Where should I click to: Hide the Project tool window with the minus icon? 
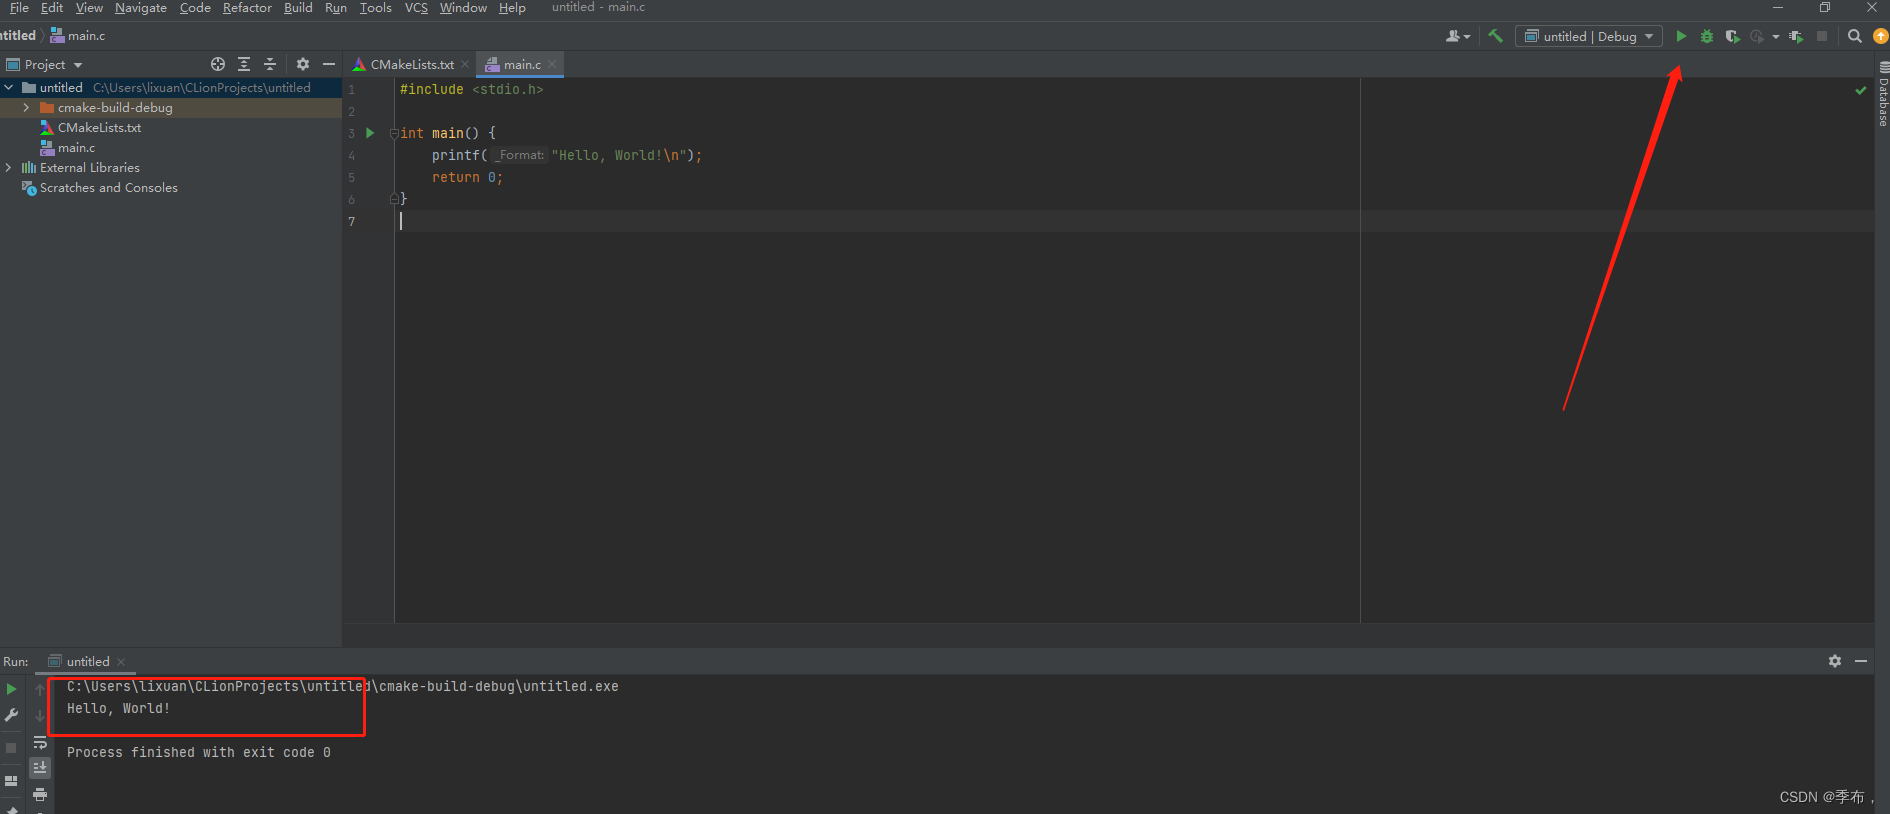(x=329, y=64)
